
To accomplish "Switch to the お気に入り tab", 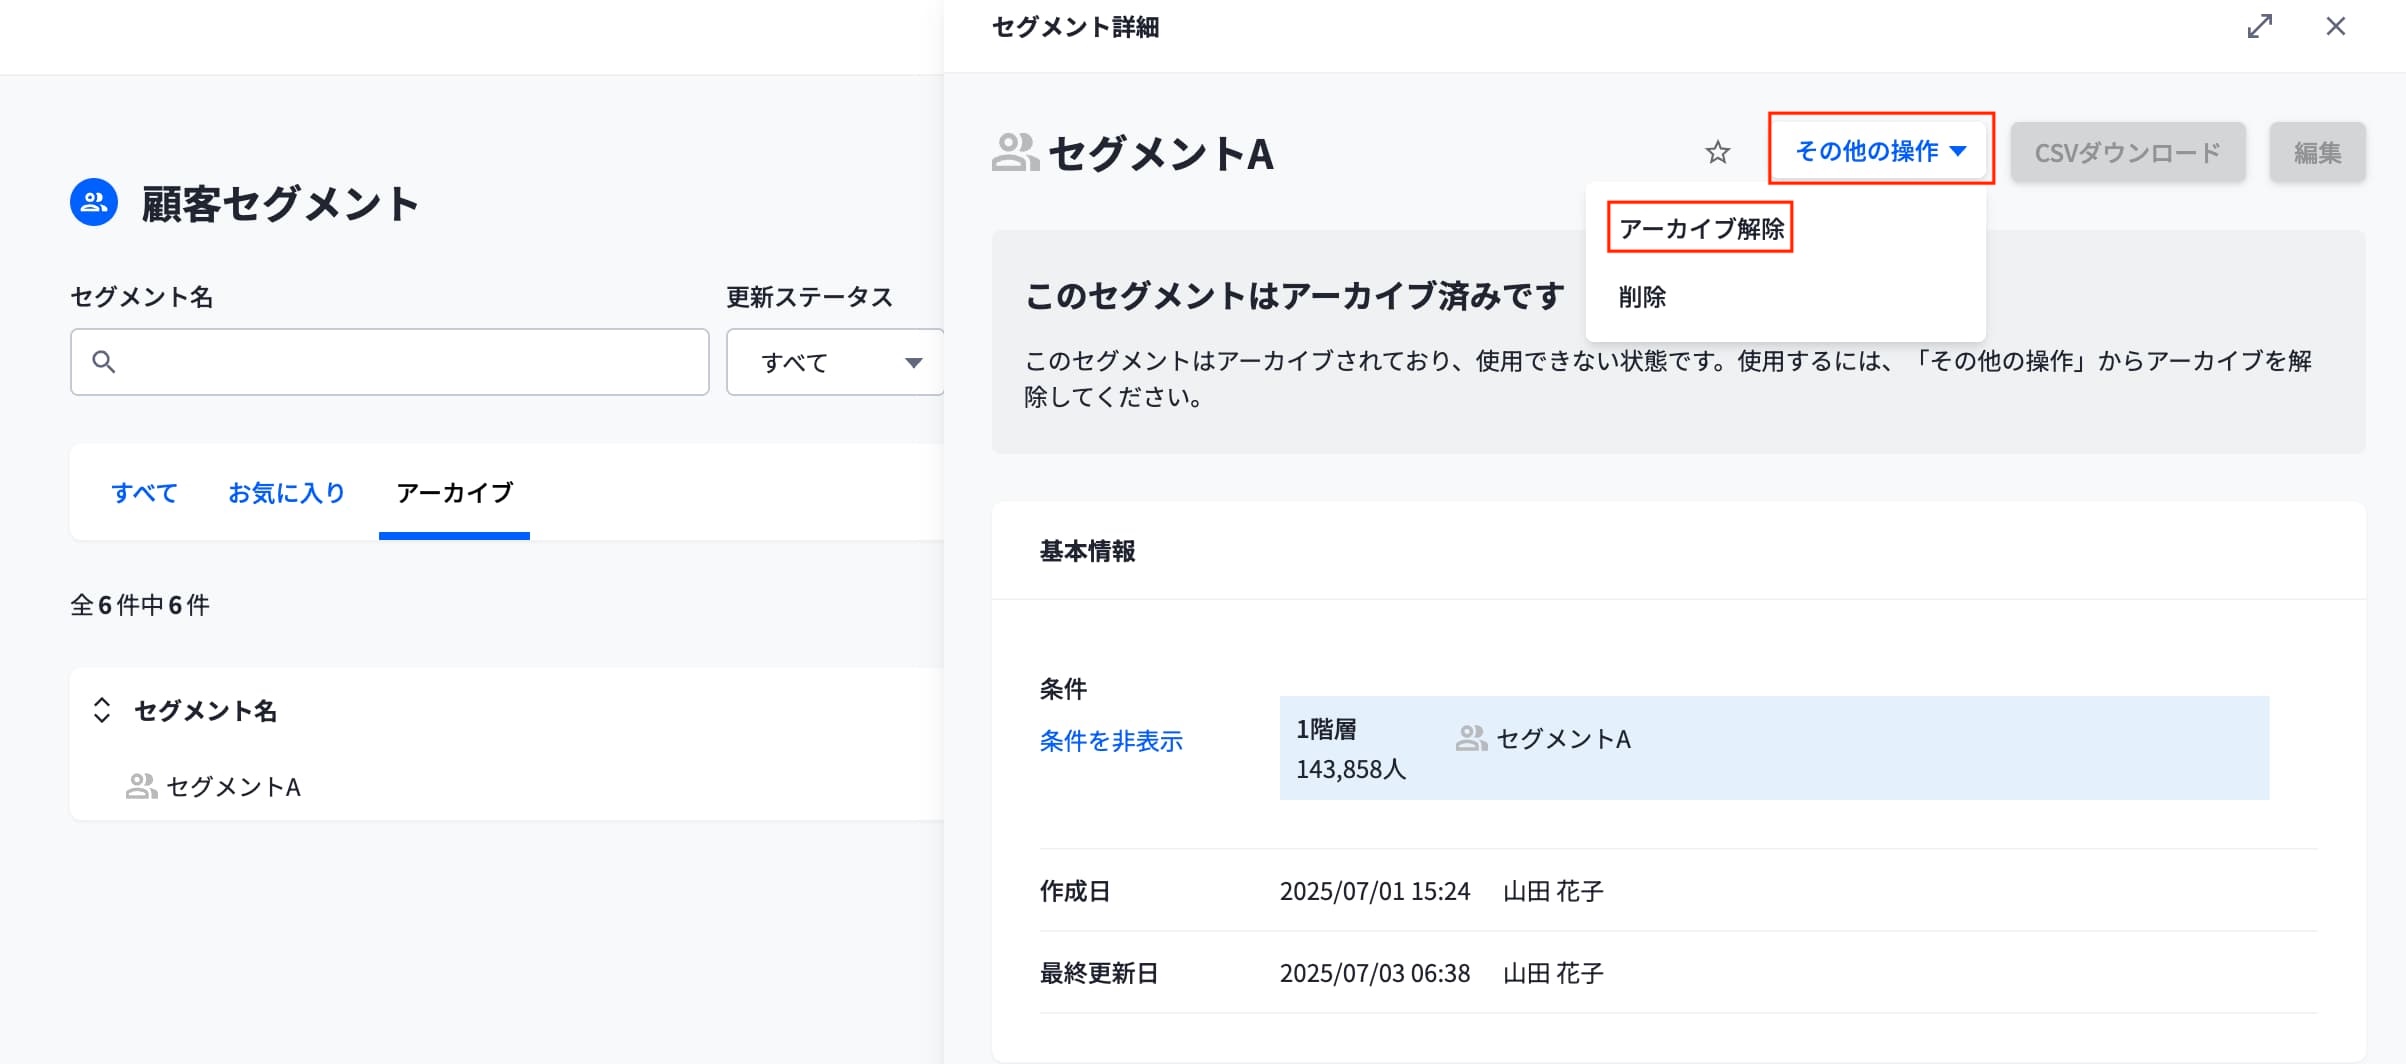I will pyautogui.click(x=286, y=493).
